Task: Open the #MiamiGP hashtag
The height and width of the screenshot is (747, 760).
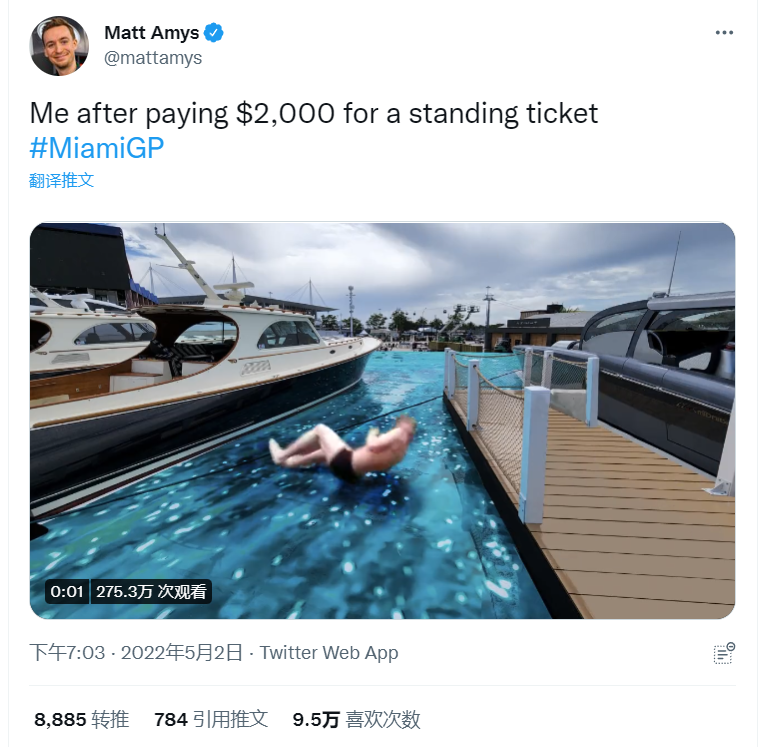Action: (96, 146)
